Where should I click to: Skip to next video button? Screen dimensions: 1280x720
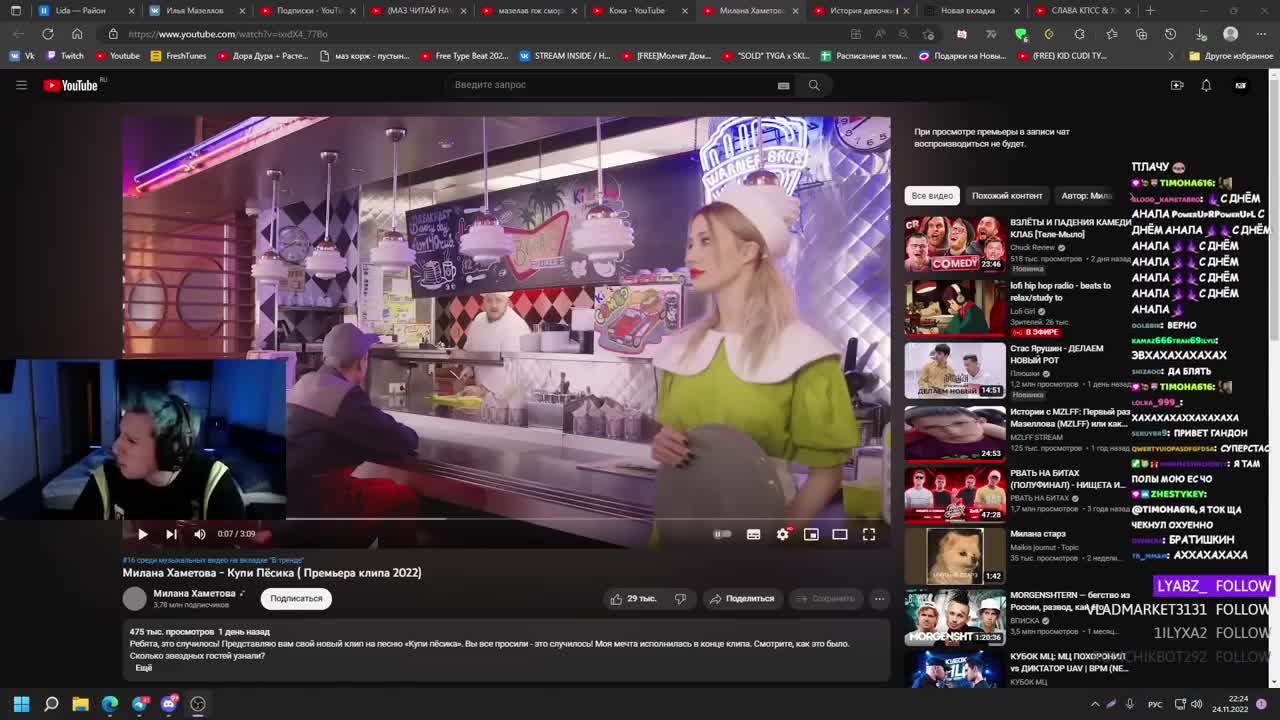[x=171, y=534]
